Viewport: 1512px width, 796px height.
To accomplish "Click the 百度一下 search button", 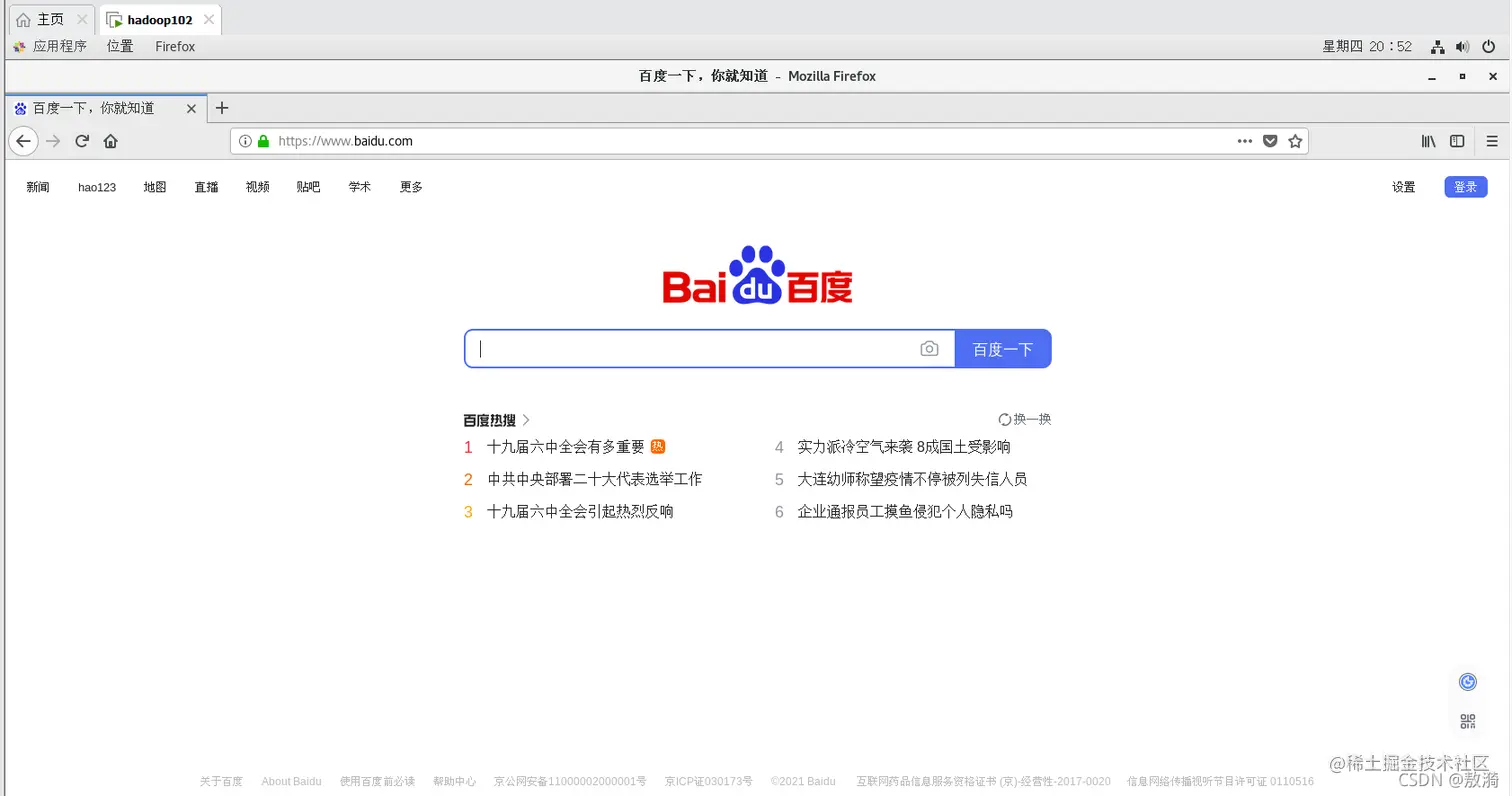I will 1003,349.
